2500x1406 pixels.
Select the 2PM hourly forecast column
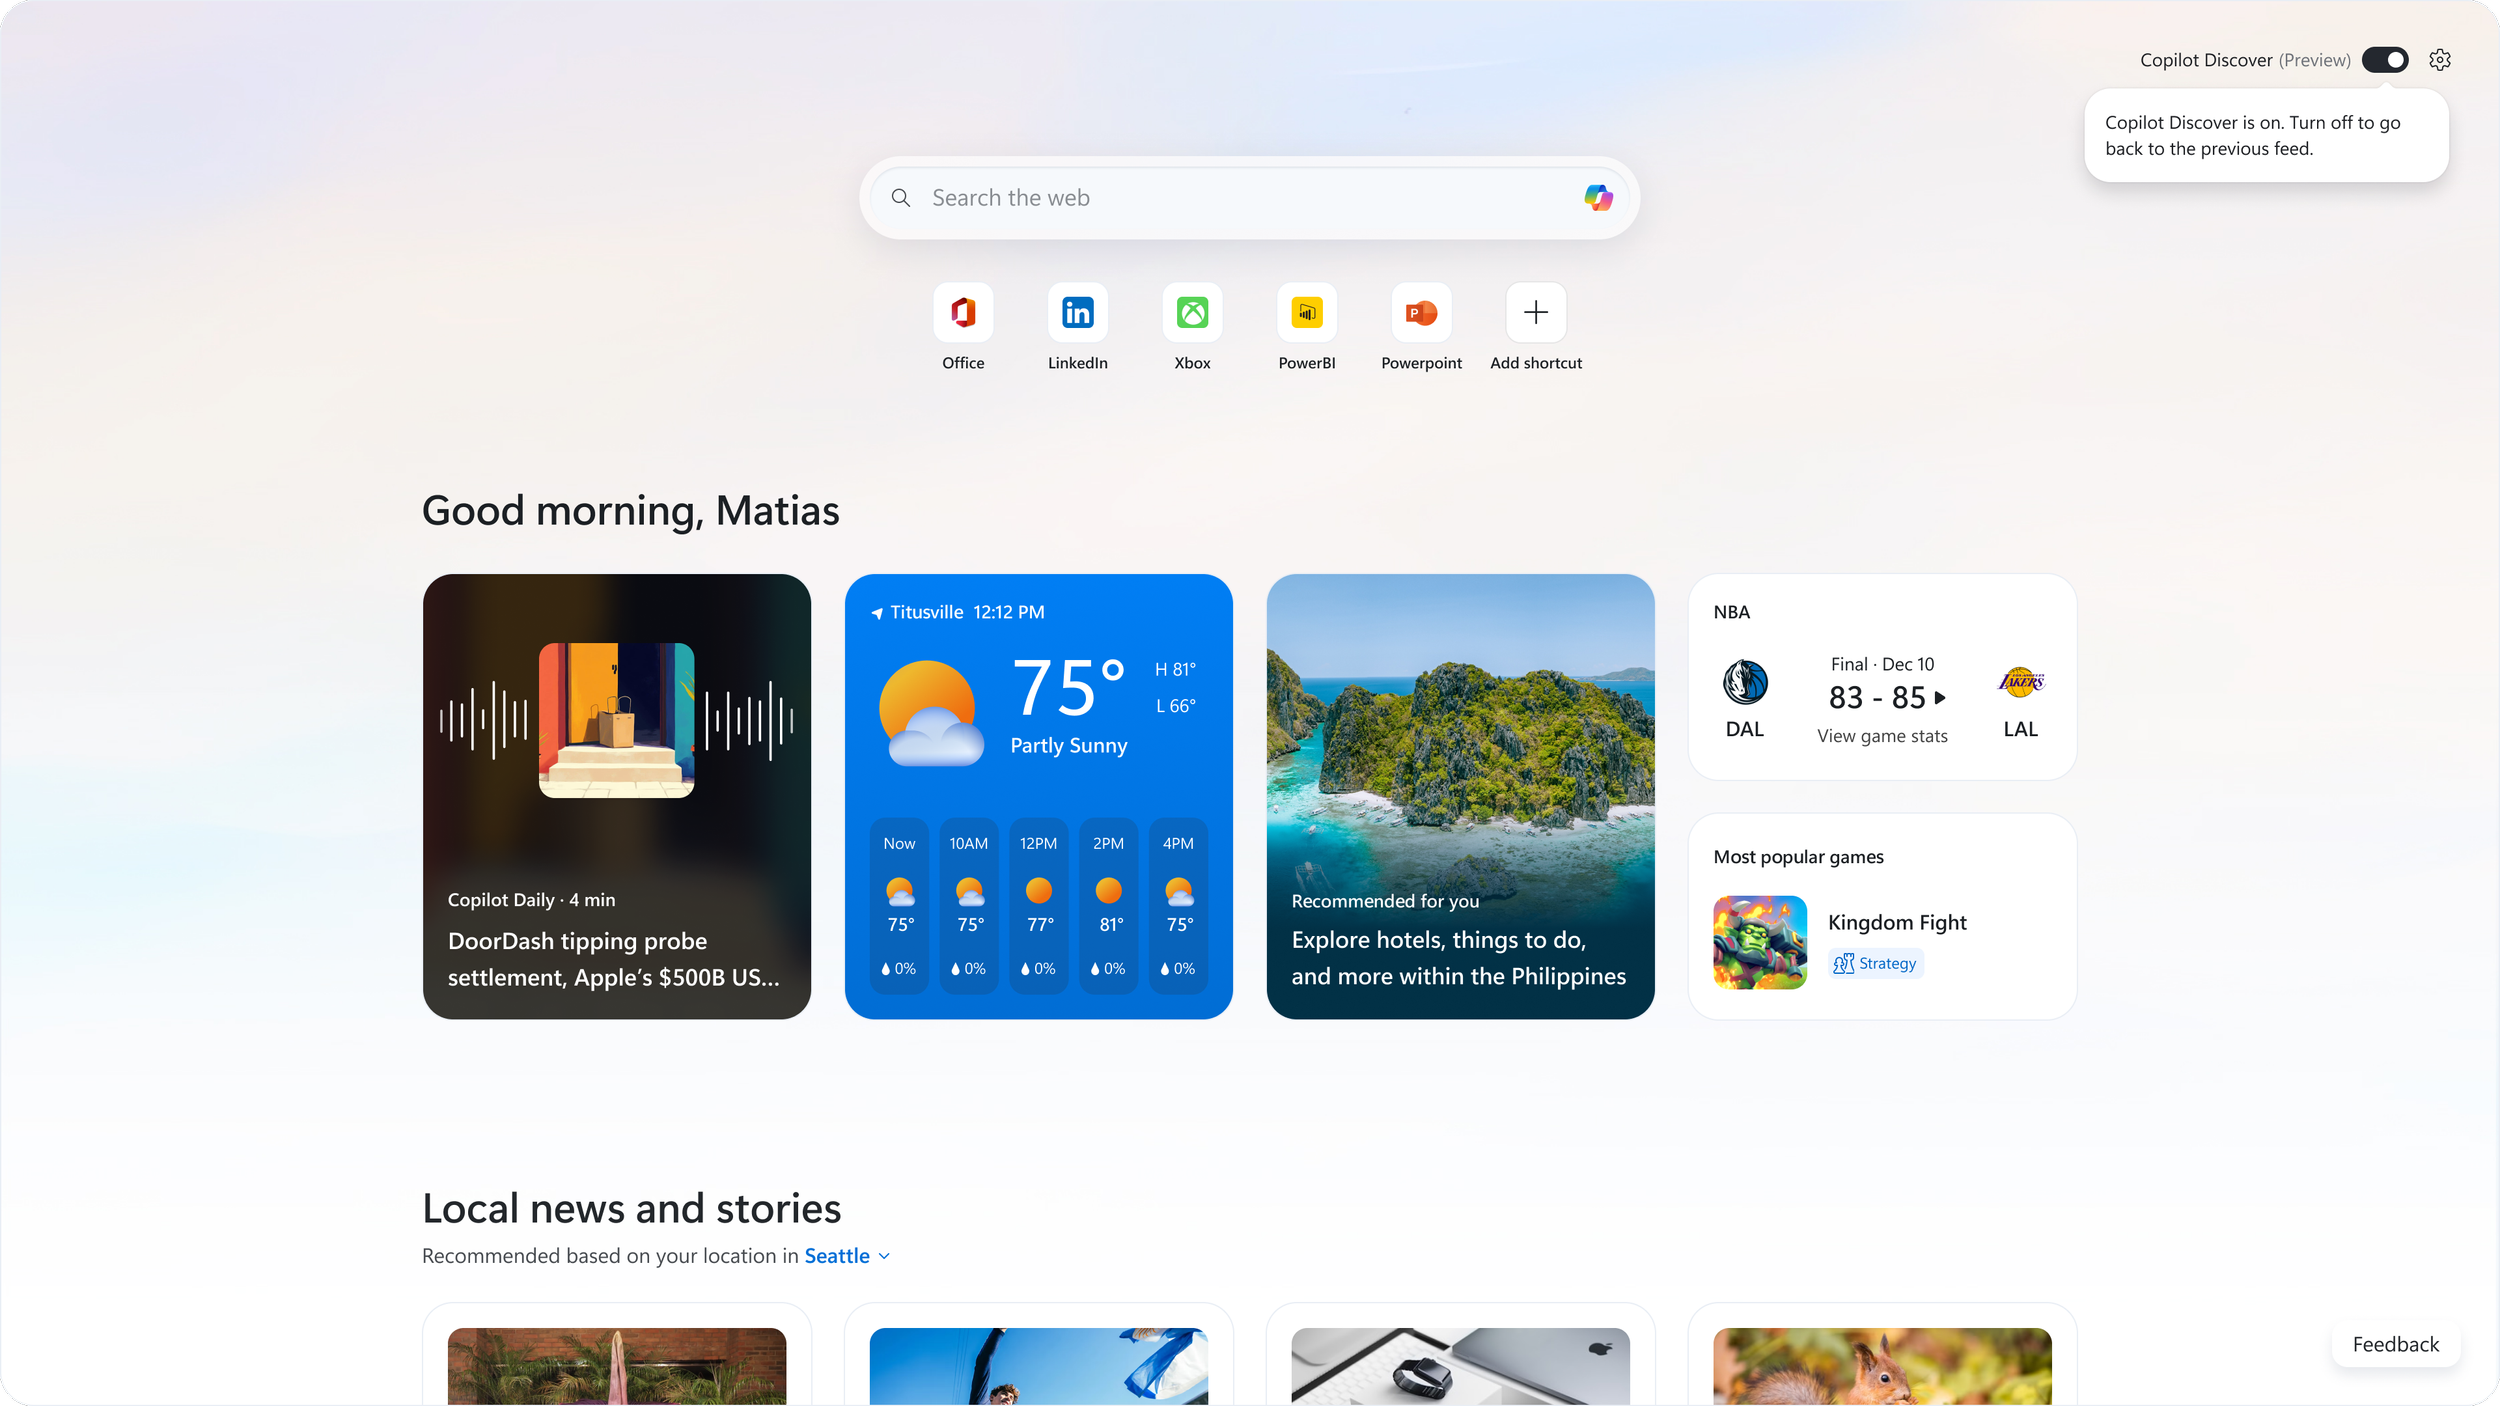tap(1108, 905)
